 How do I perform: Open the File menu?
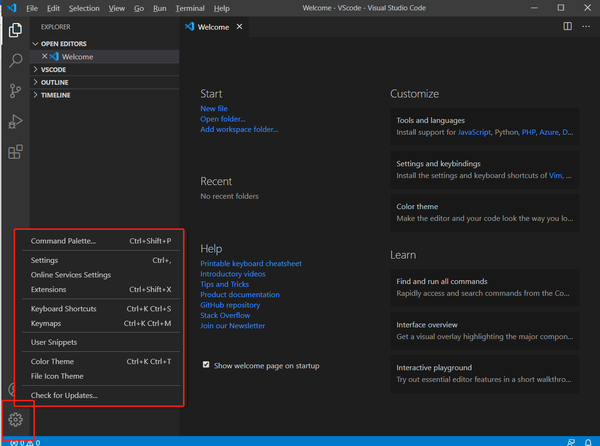[32, 8]
